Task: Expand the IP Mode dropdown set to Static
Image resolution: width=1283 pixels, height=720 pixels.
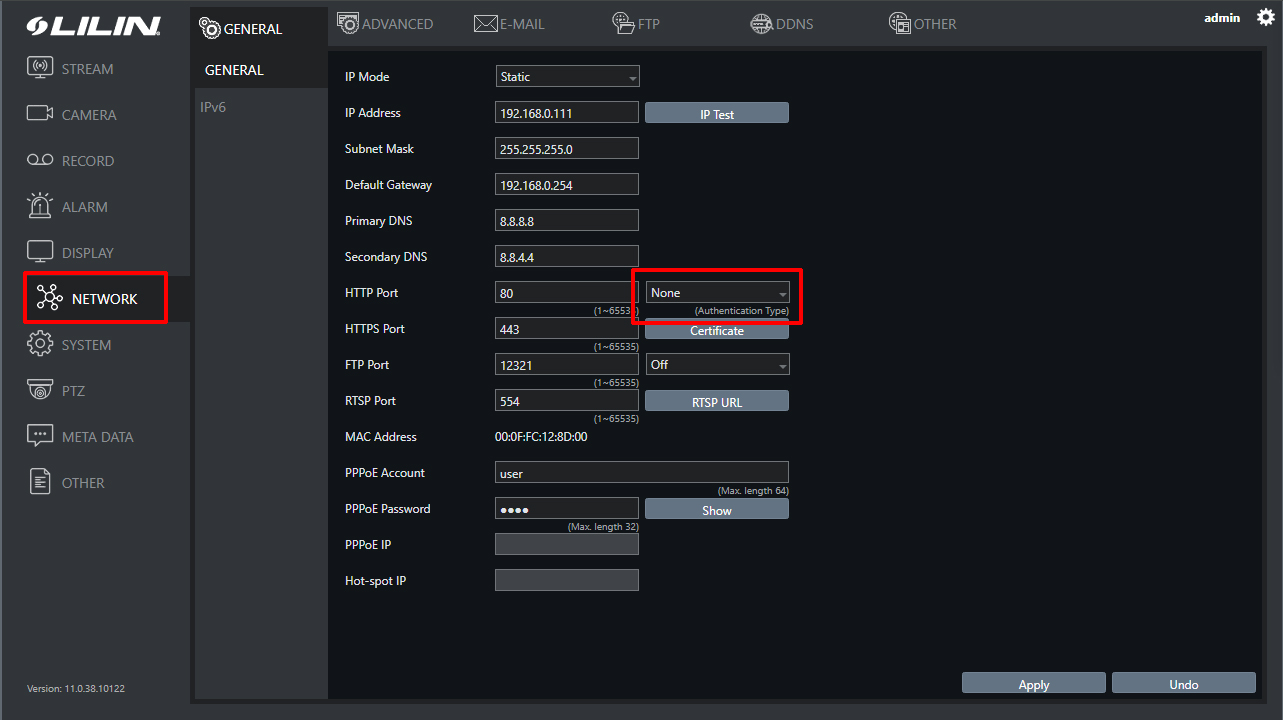Action: 567,77
